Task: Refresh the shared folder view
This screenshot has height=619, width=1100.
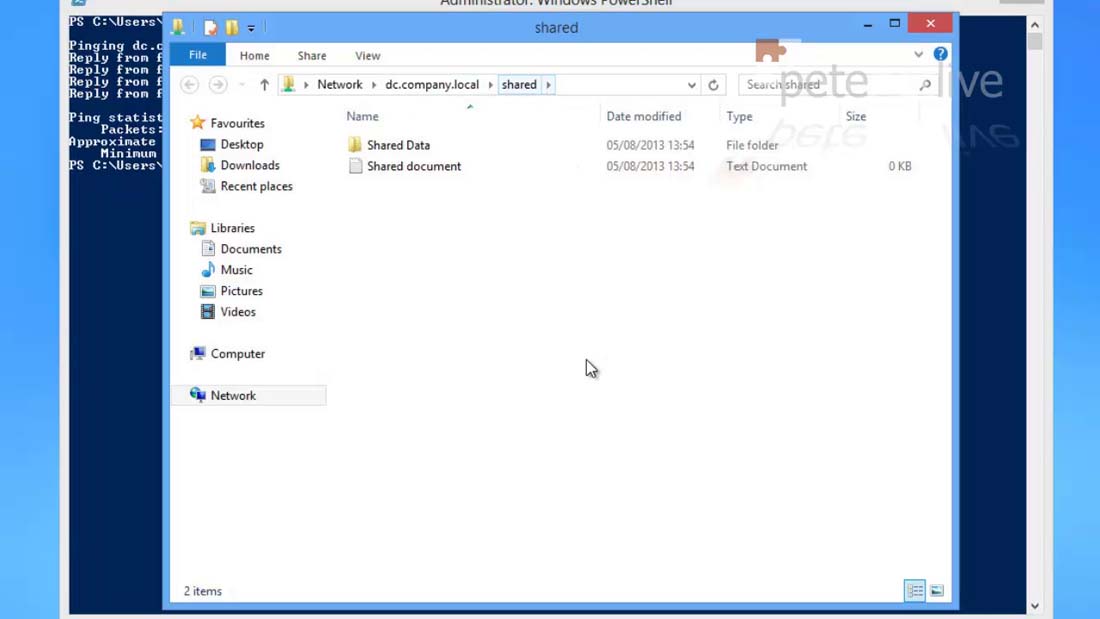Action: tap(713, 85)
